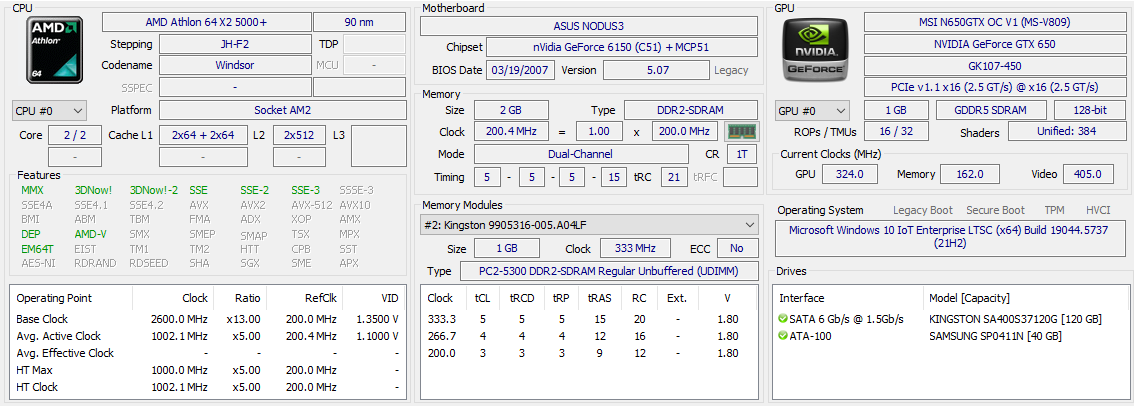1134x406 pixels.
Task: Select the HT Max row label
Action: (x=35, y=371)
